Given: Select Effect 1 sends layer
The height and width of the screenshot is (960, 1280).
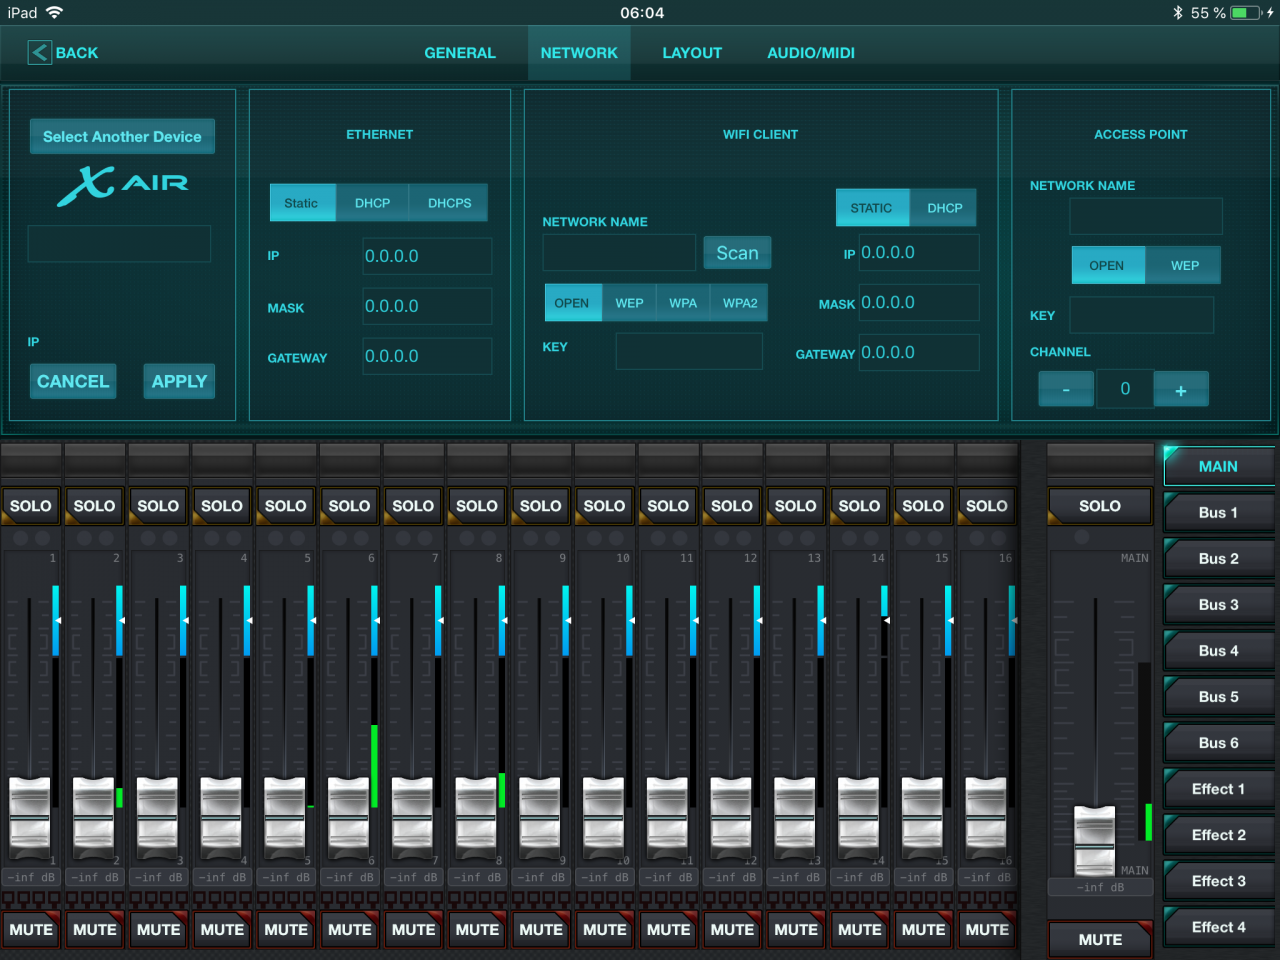Looking at the screenshot, I should [x=1219, y=789].
